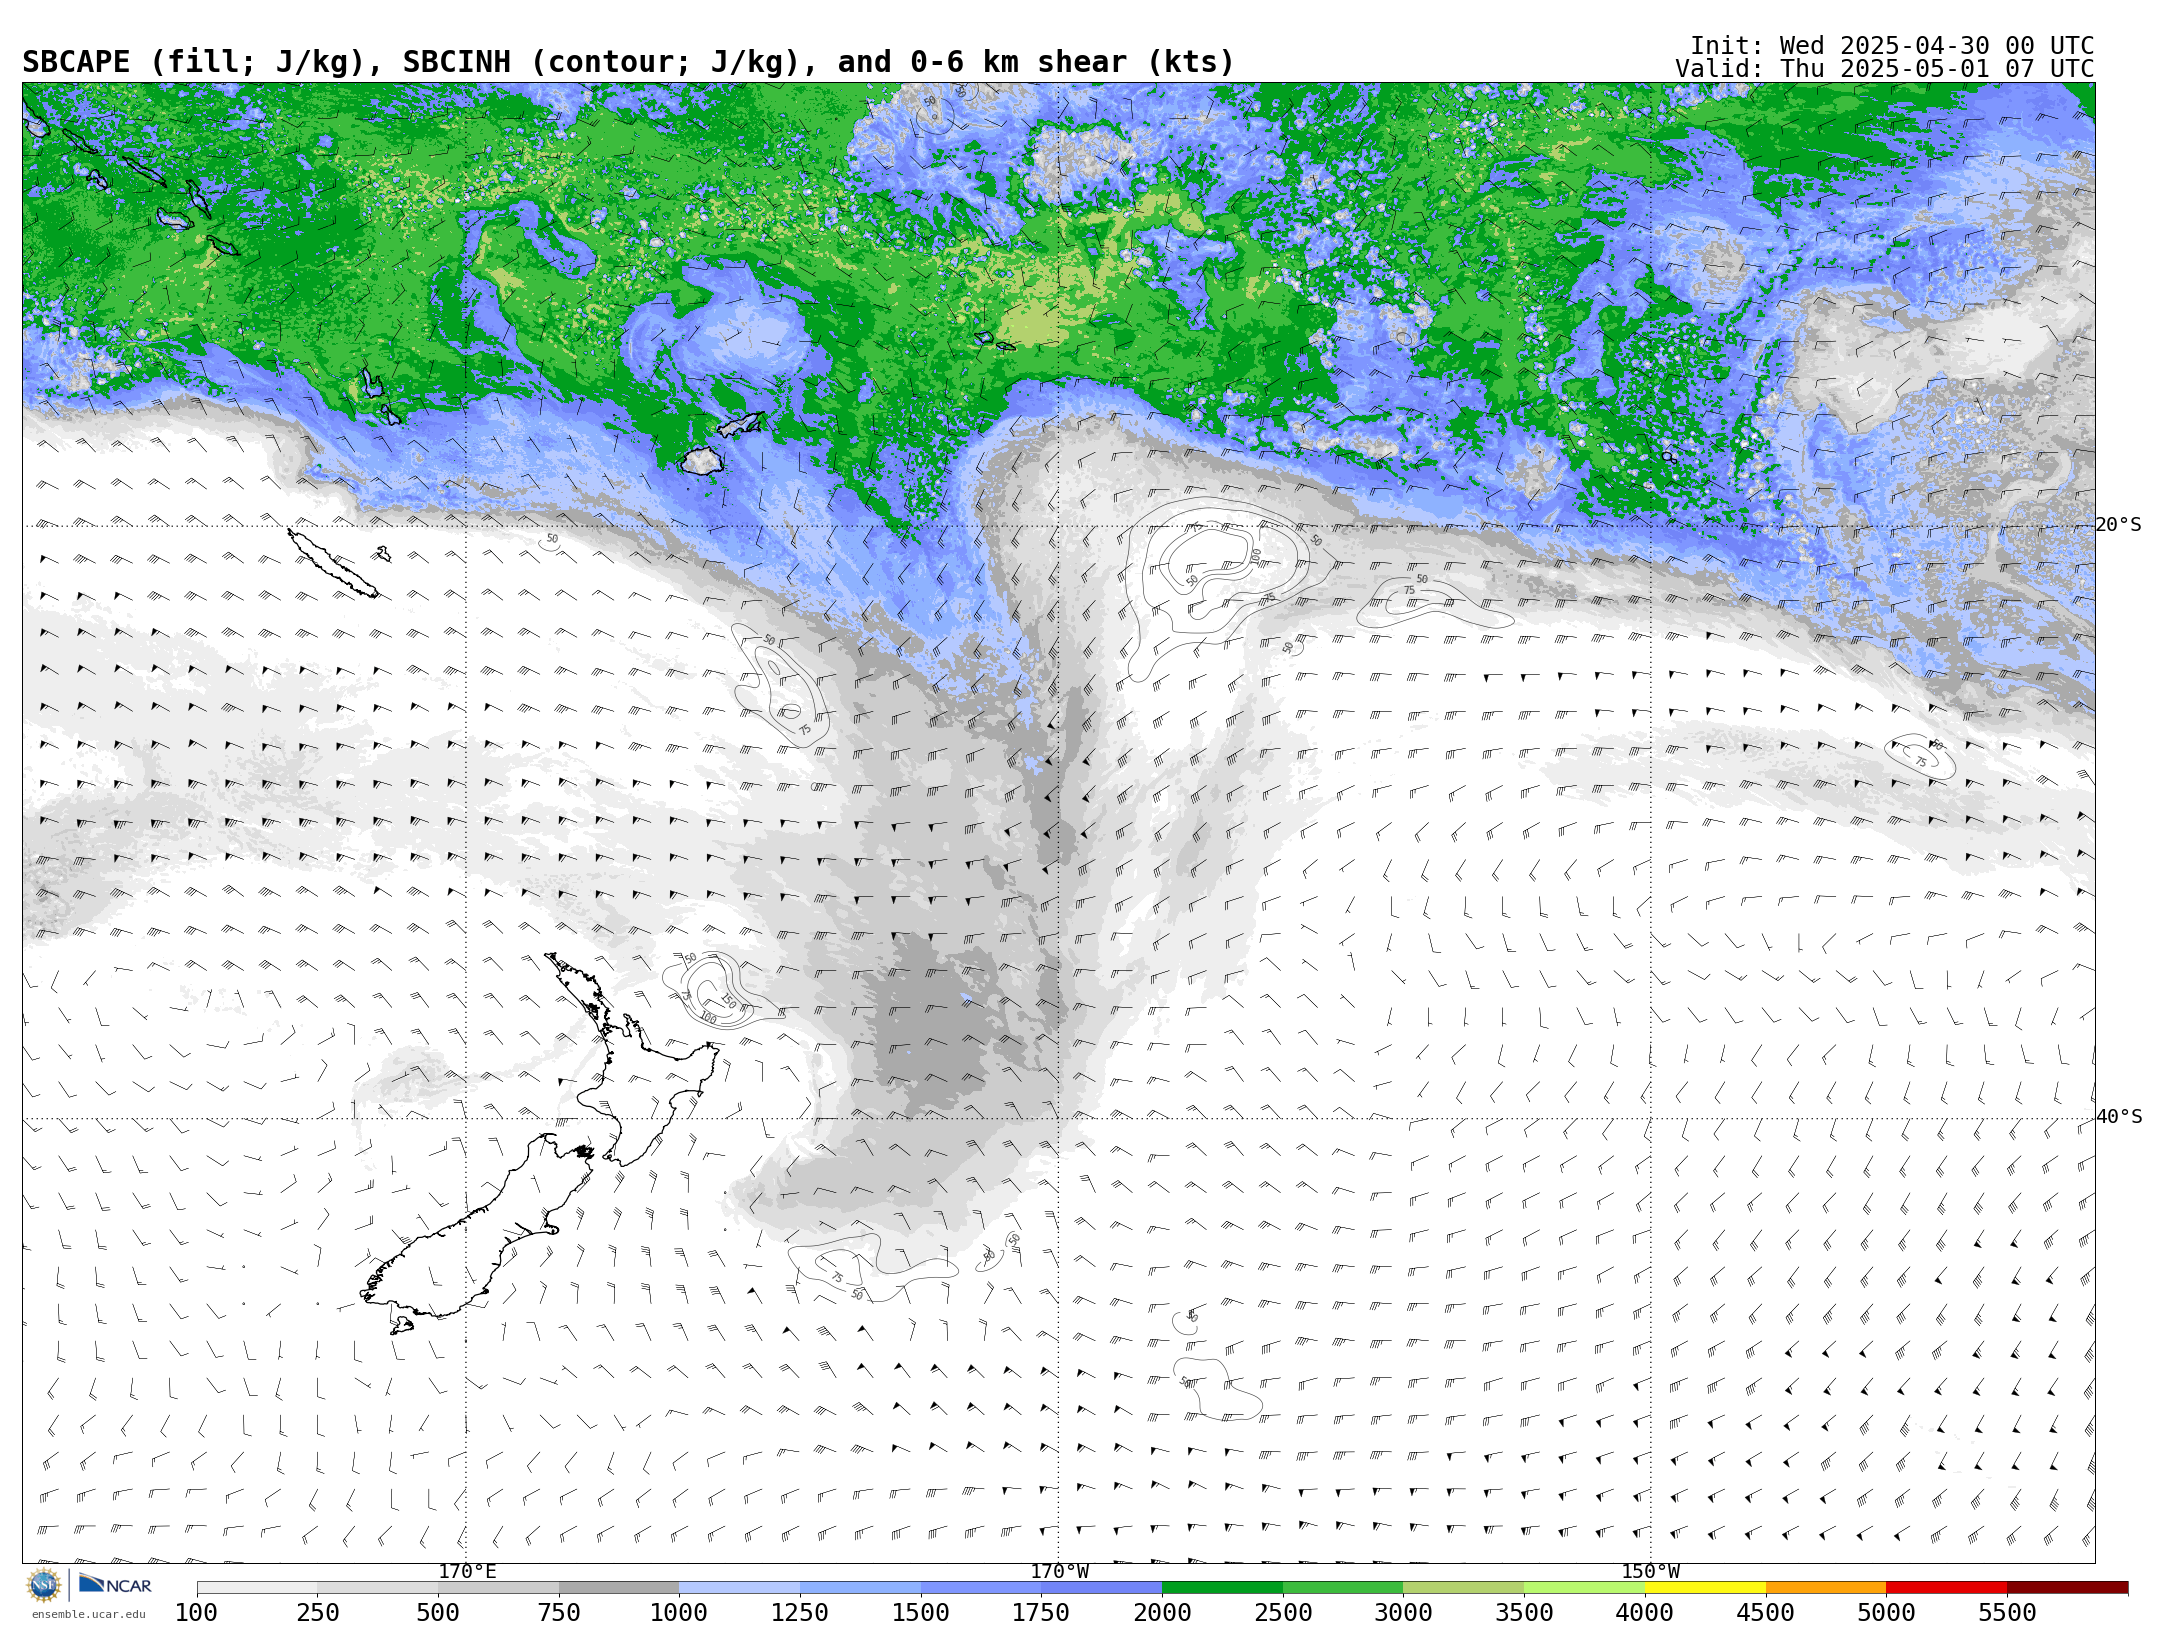Pick the blue 1250–1500 colorbar swatch
Image resolution: width=2160 pixels, height=1626 pixels.
[x=860, y=1588]
